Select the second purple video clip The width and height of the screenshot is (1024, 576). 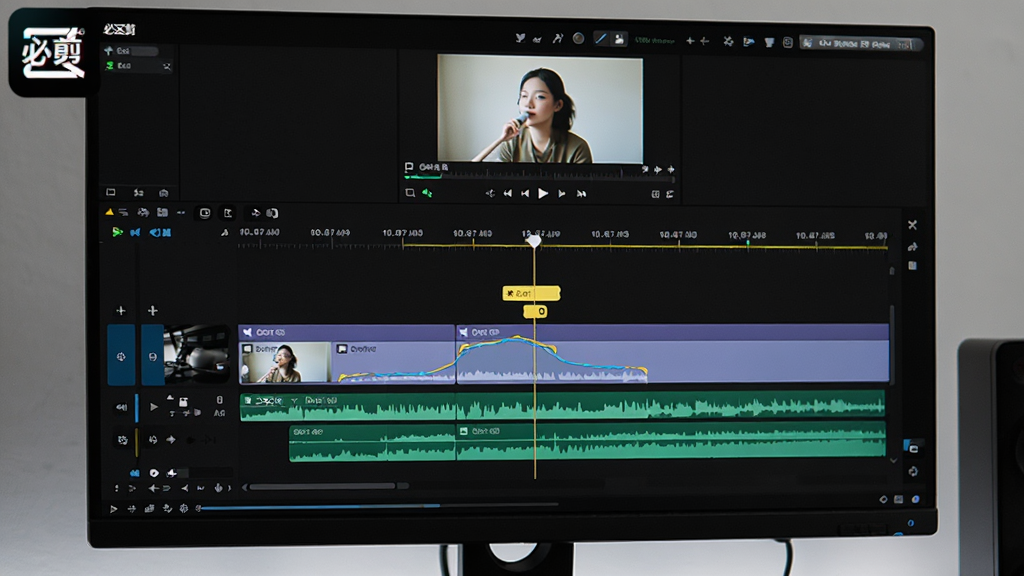click(x=672, y=353)
